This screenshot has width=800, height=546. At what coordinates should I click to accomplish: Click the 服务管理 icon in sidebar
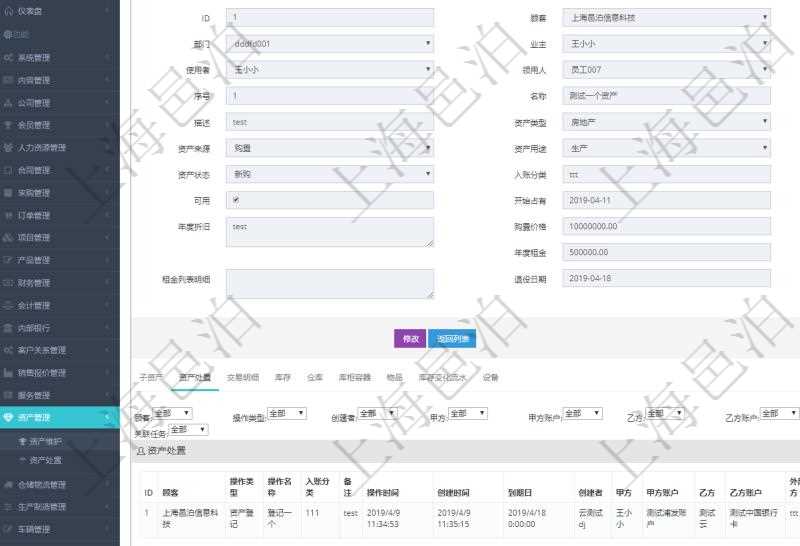coord(8,395)
